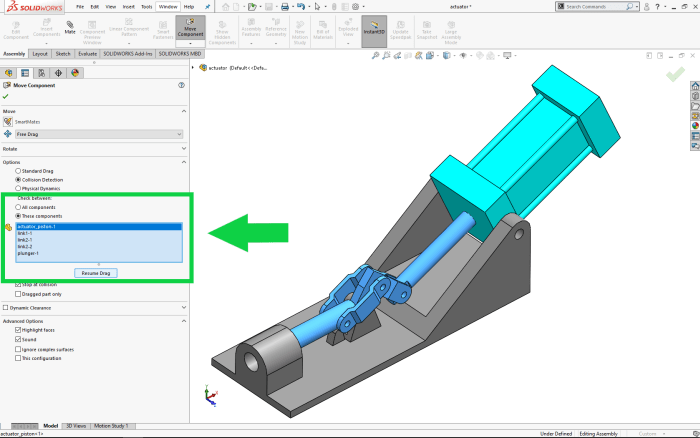Click the View Settings monitor icon
The height and width of the screenshot is (438, 700).
point(507,56)
